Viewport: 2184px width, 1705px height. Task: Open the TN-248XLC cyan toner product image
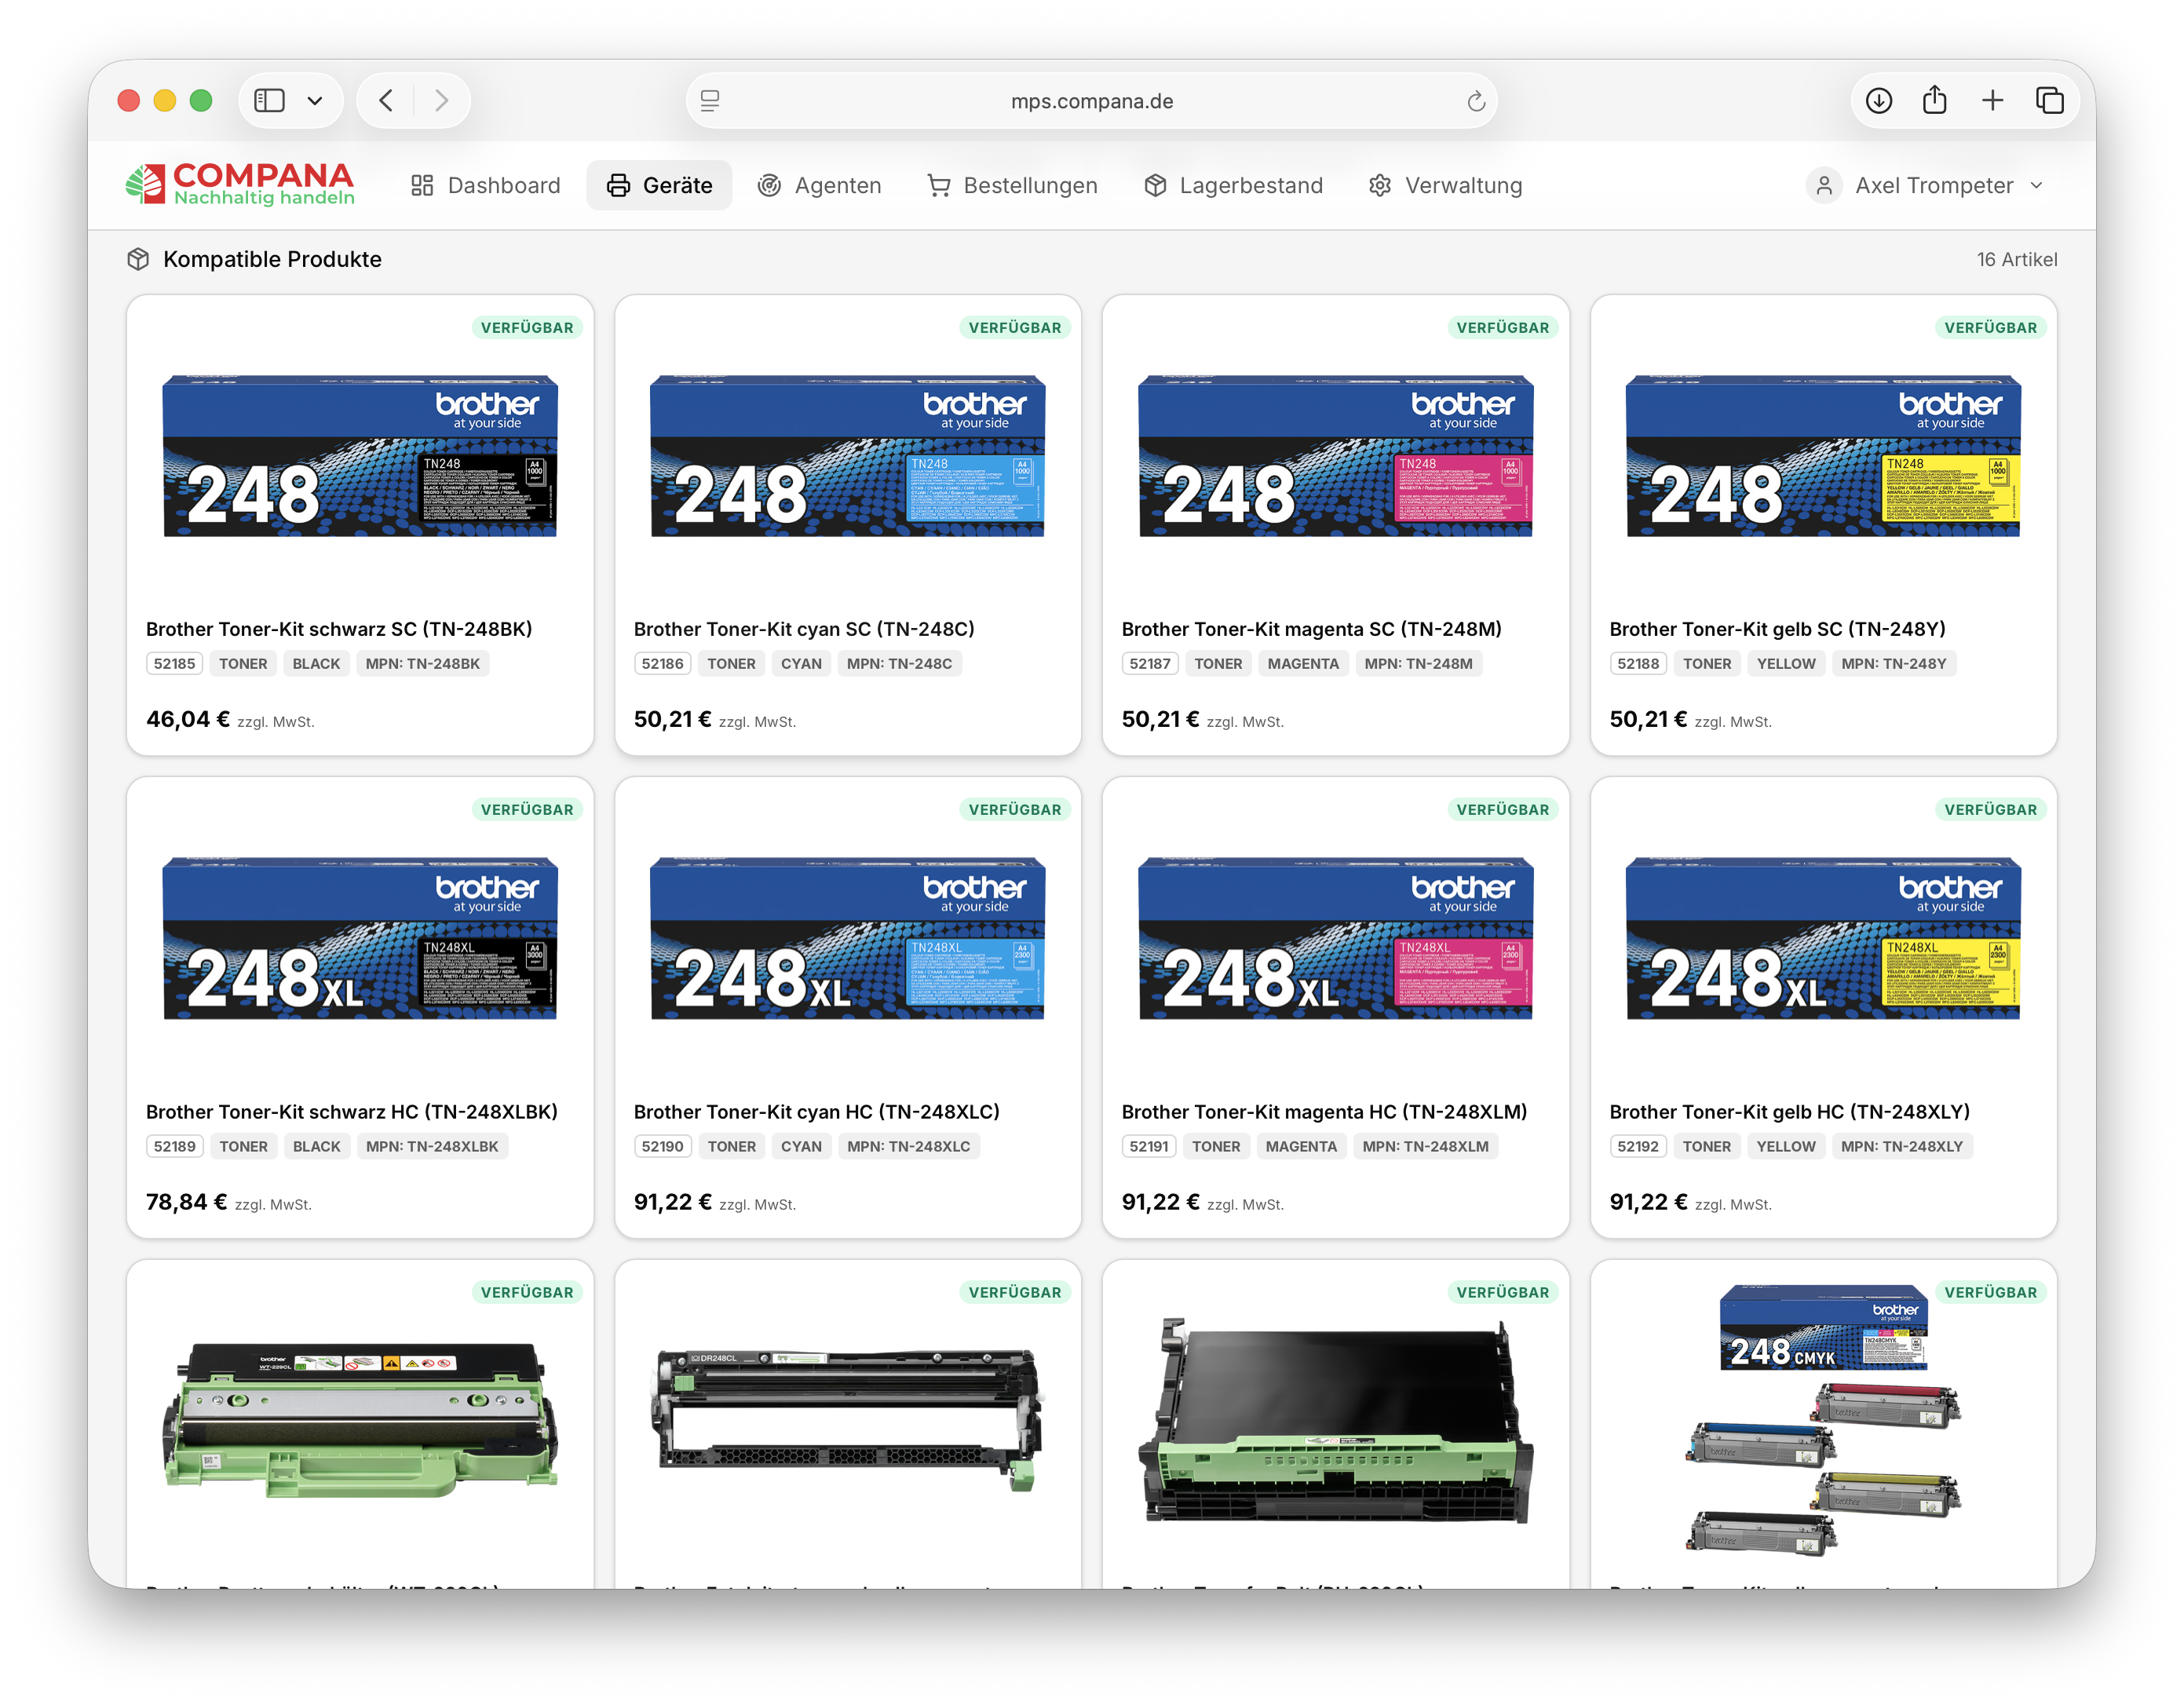coord(847,938)
